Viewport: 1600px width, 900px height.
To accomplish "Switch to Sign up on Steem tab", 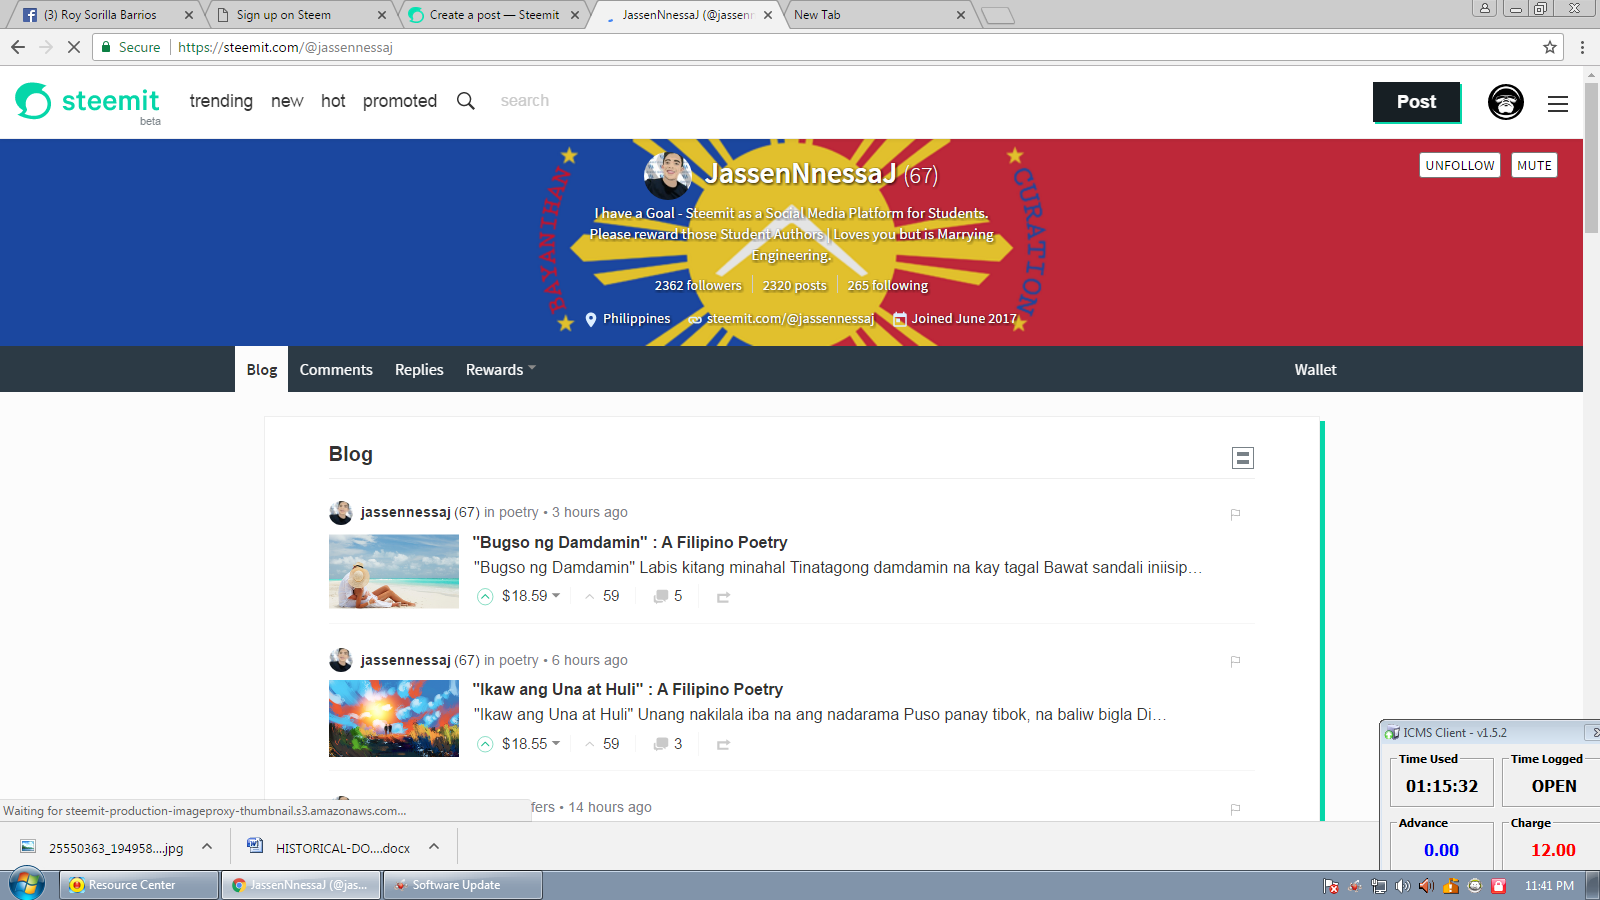I will (x=302, y=15).
